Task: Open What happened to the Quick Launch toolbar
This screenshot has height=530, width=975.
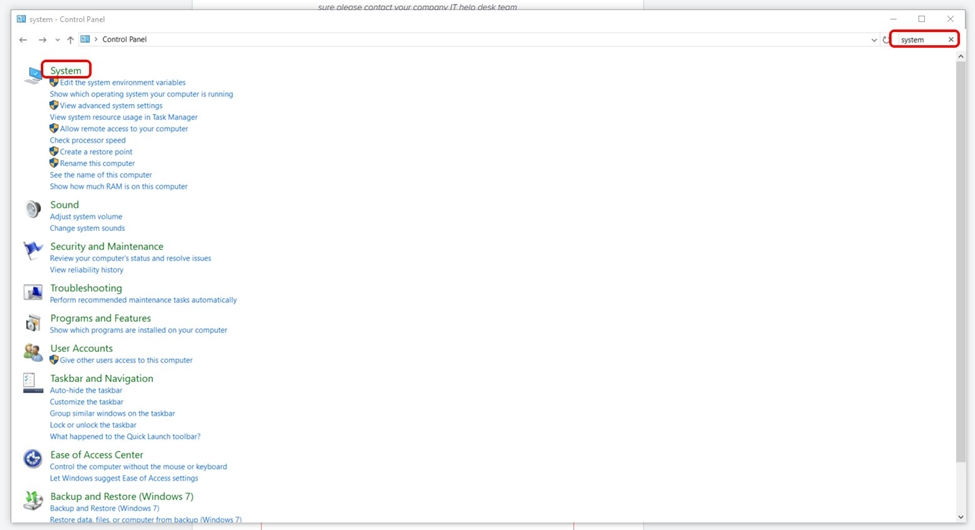Action: tap(125, 437)
